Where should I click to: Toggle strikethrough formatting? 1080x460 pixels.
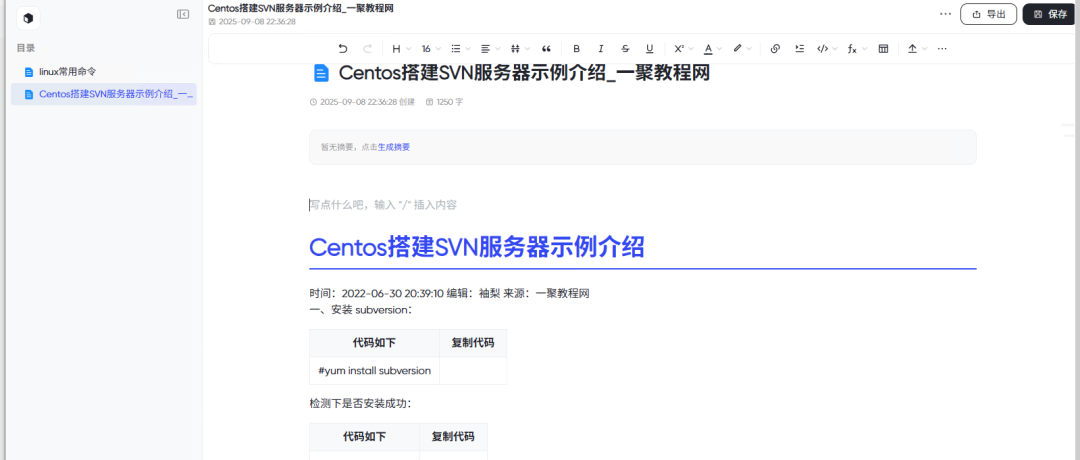(625, 49)
